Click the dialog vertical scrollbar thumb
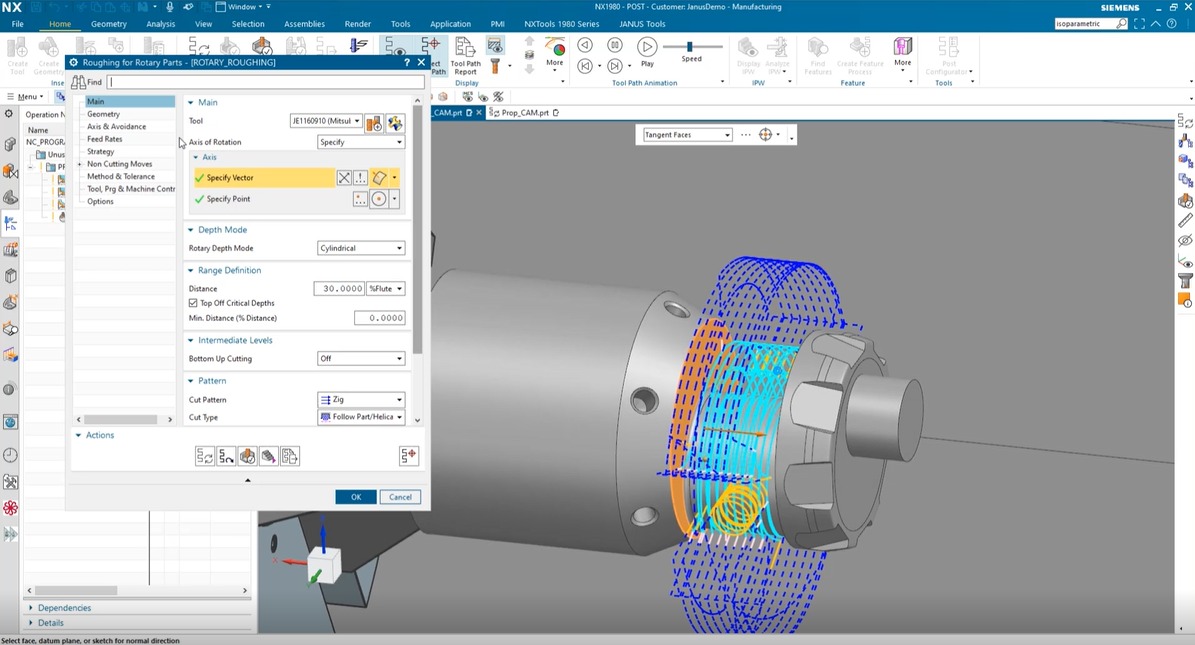 click(x=417, y=231)
